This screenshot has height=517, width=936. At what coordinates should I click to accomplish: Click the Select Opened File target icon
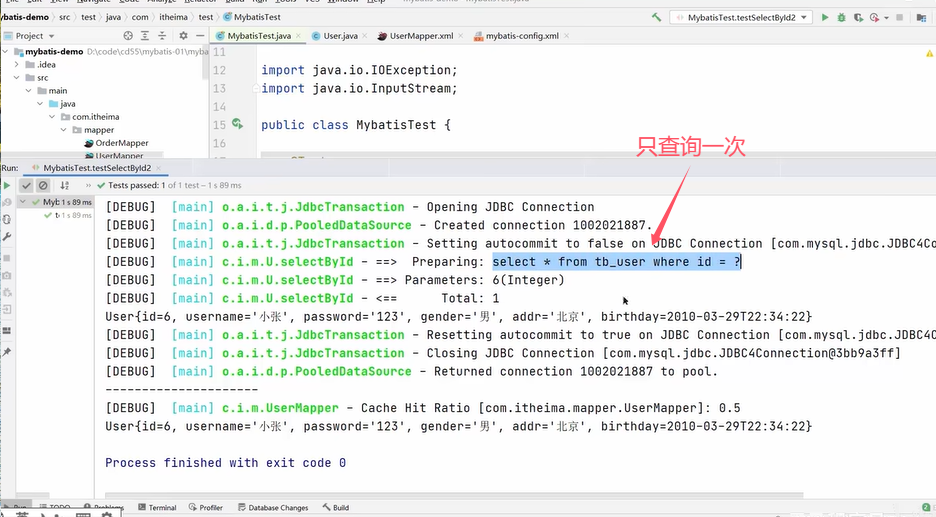128,36
